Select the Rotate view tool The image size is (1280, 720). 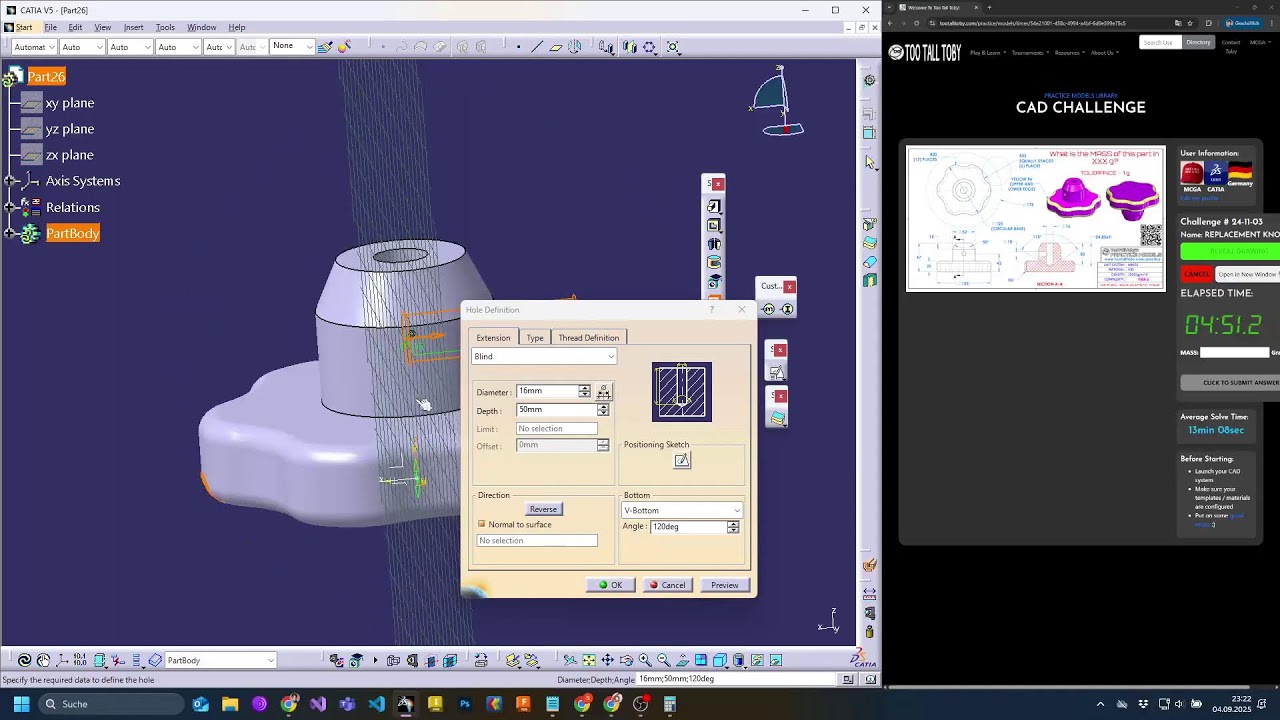626,660
